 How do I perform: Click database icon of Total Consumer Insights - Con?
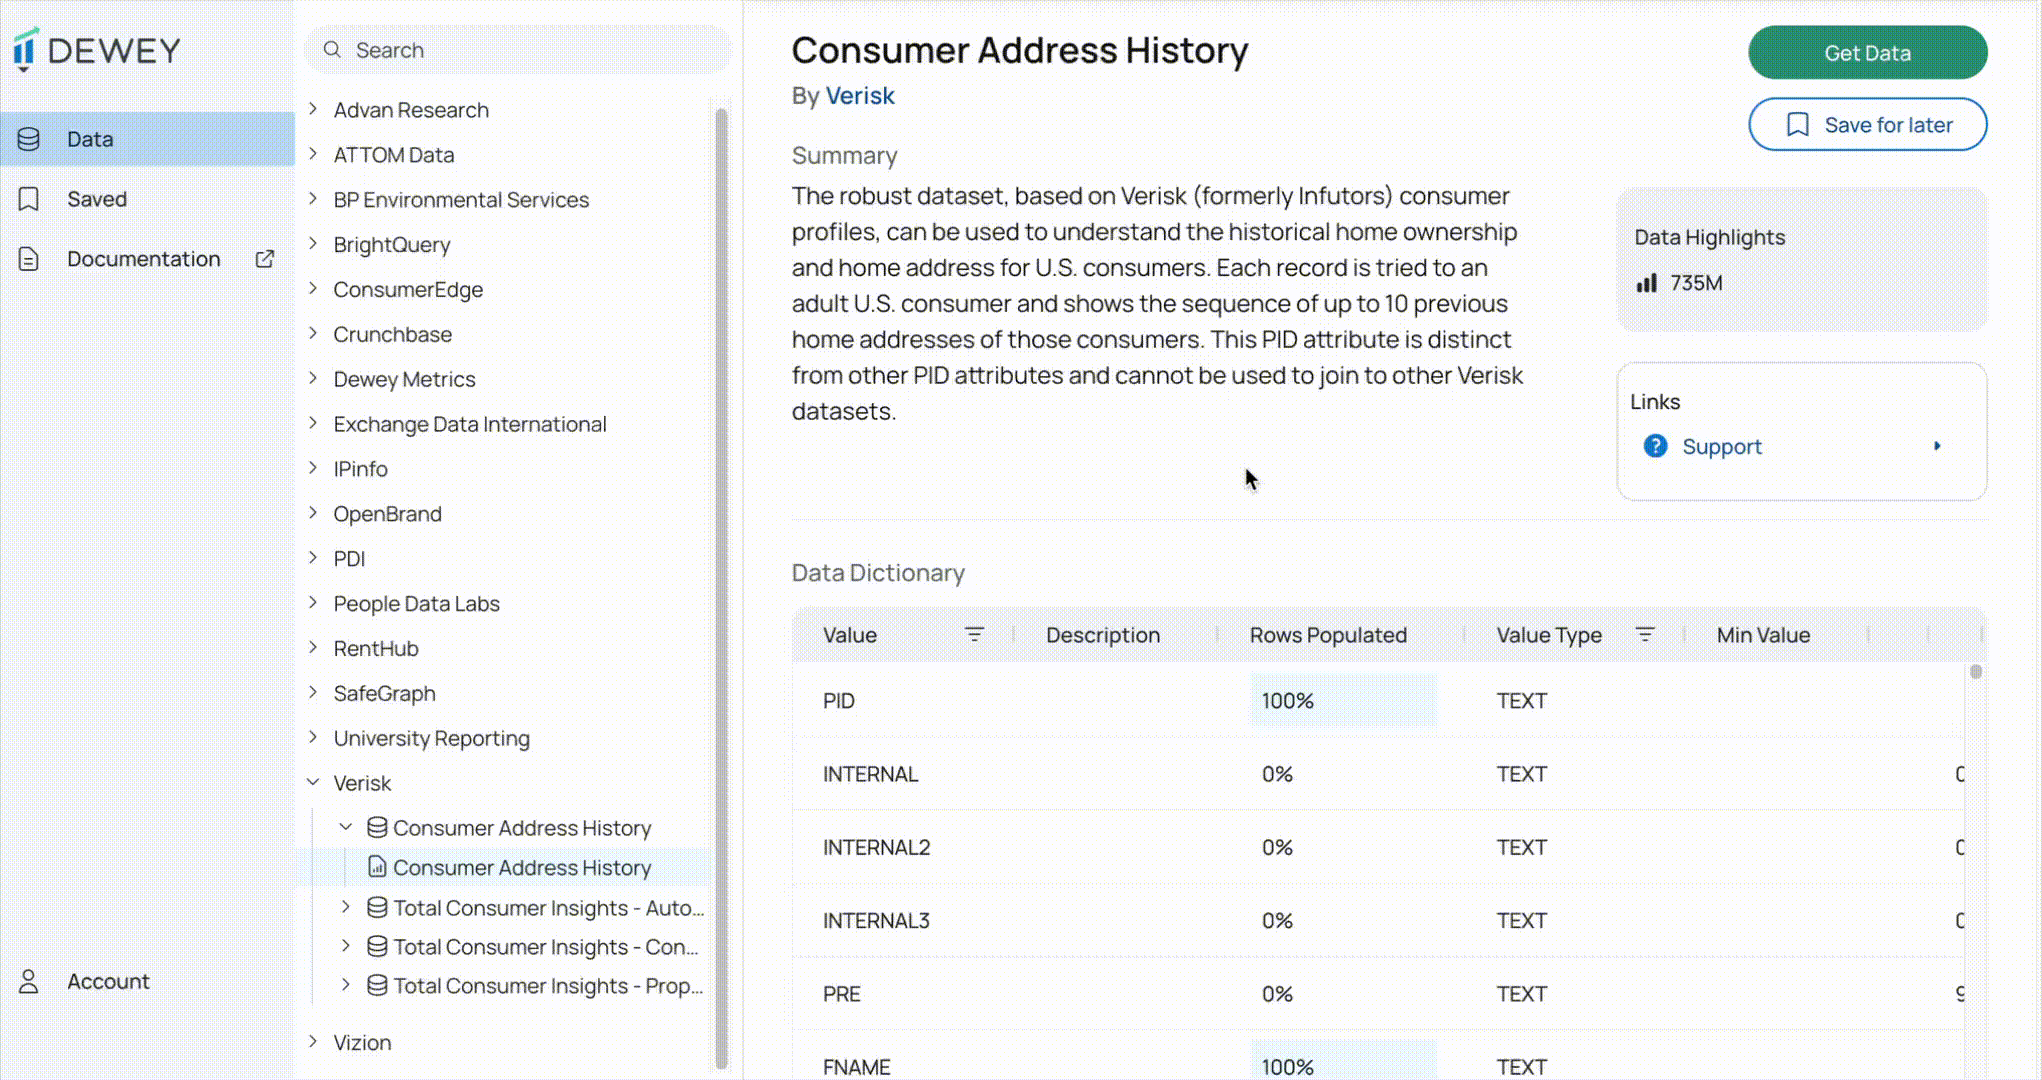click(x=377, y=946)
